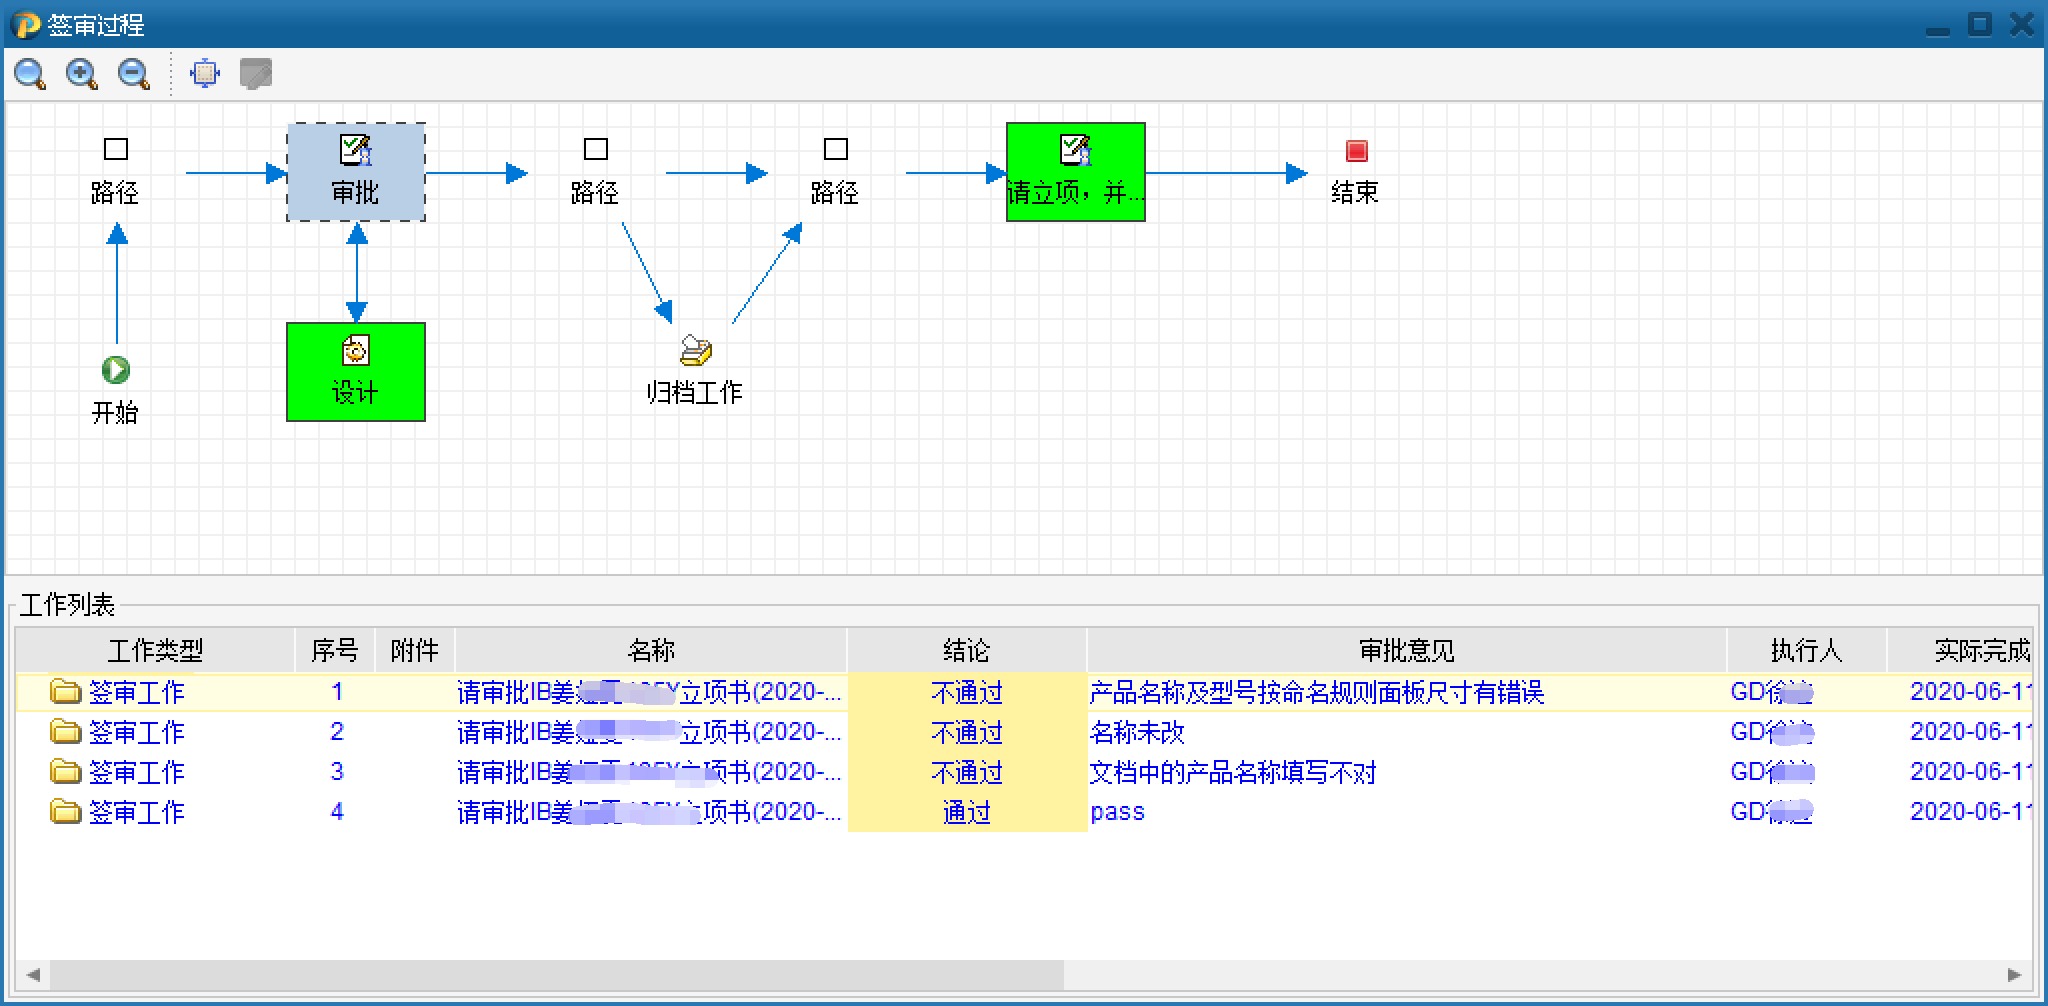This screenshot has height=1006, width=2048.
Task: Click the zoom in magnifier icon
Action: point(82,74)
